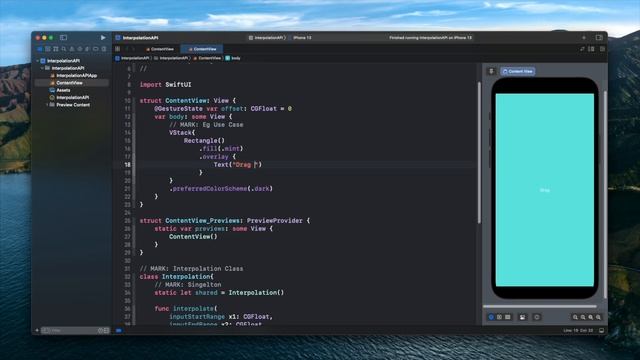Screen dimensions: 640x360
Task: Expand the Preview Content folder
Action: coord(47,105)
